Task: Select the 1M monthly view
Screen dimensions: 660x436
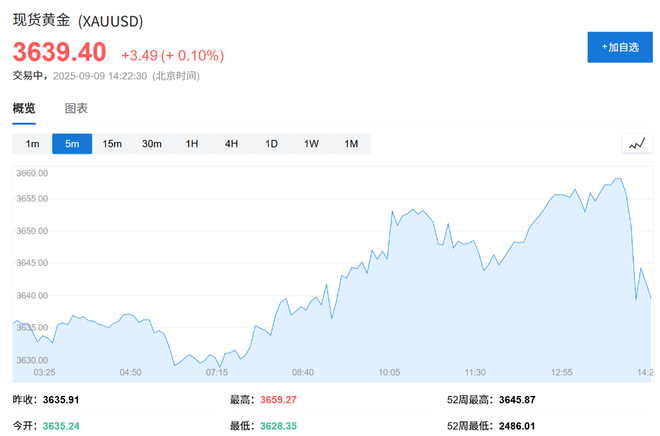Action: (x=351, y=144)
